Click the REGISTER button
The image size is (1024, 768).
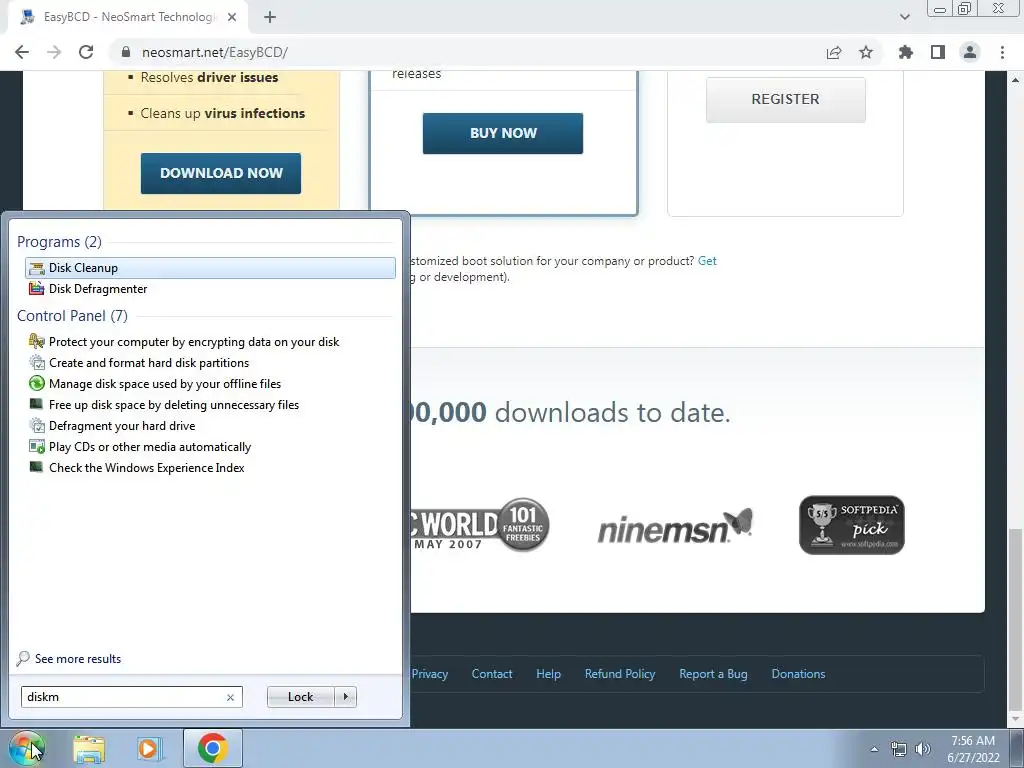click(786, 99)
